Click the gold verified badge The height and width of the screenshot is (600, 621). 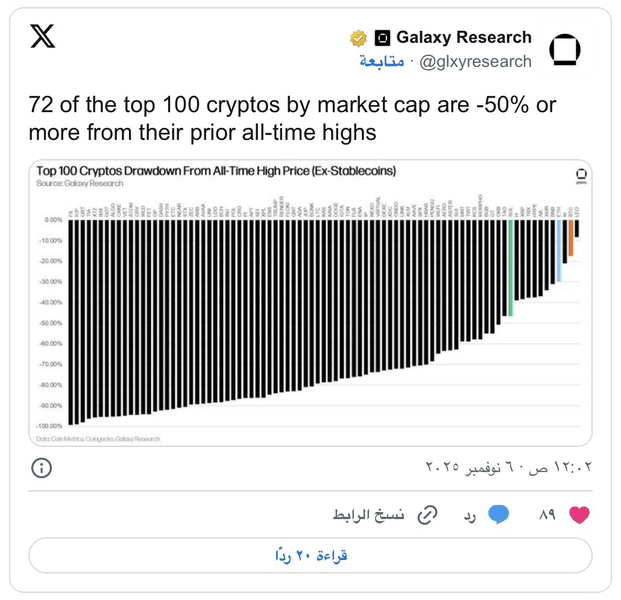(357, 38)
